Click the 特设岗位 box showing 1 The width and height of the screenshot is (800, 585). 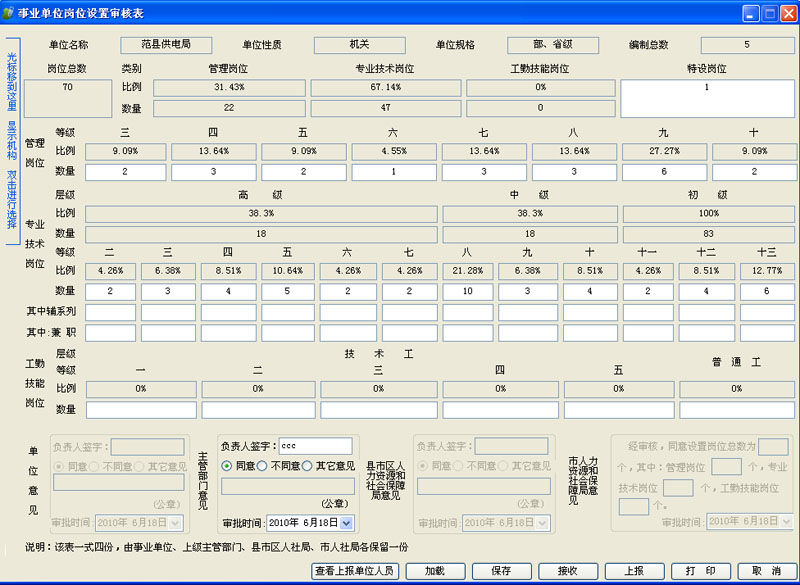pos(707,98)
